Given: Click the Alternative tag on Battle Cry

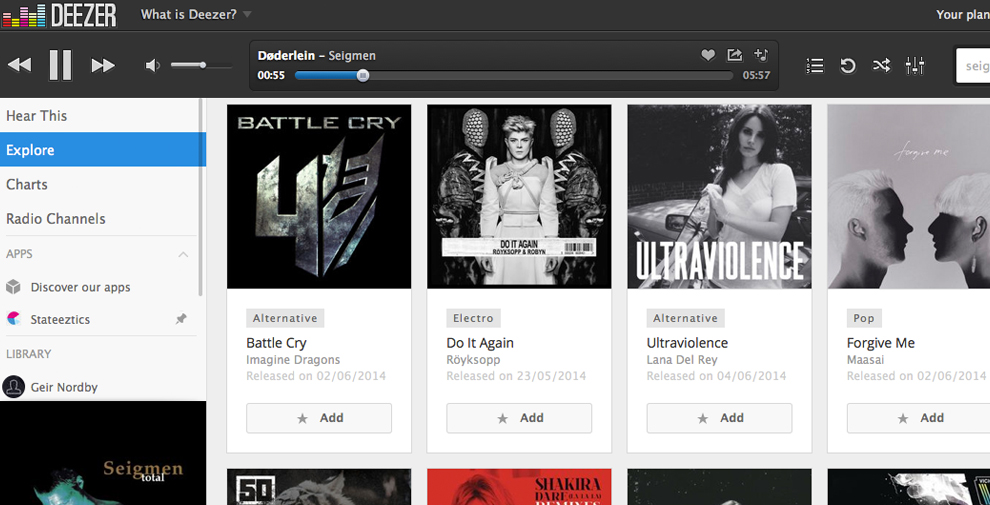Looking at the screenshot, I should coord(285,318).
